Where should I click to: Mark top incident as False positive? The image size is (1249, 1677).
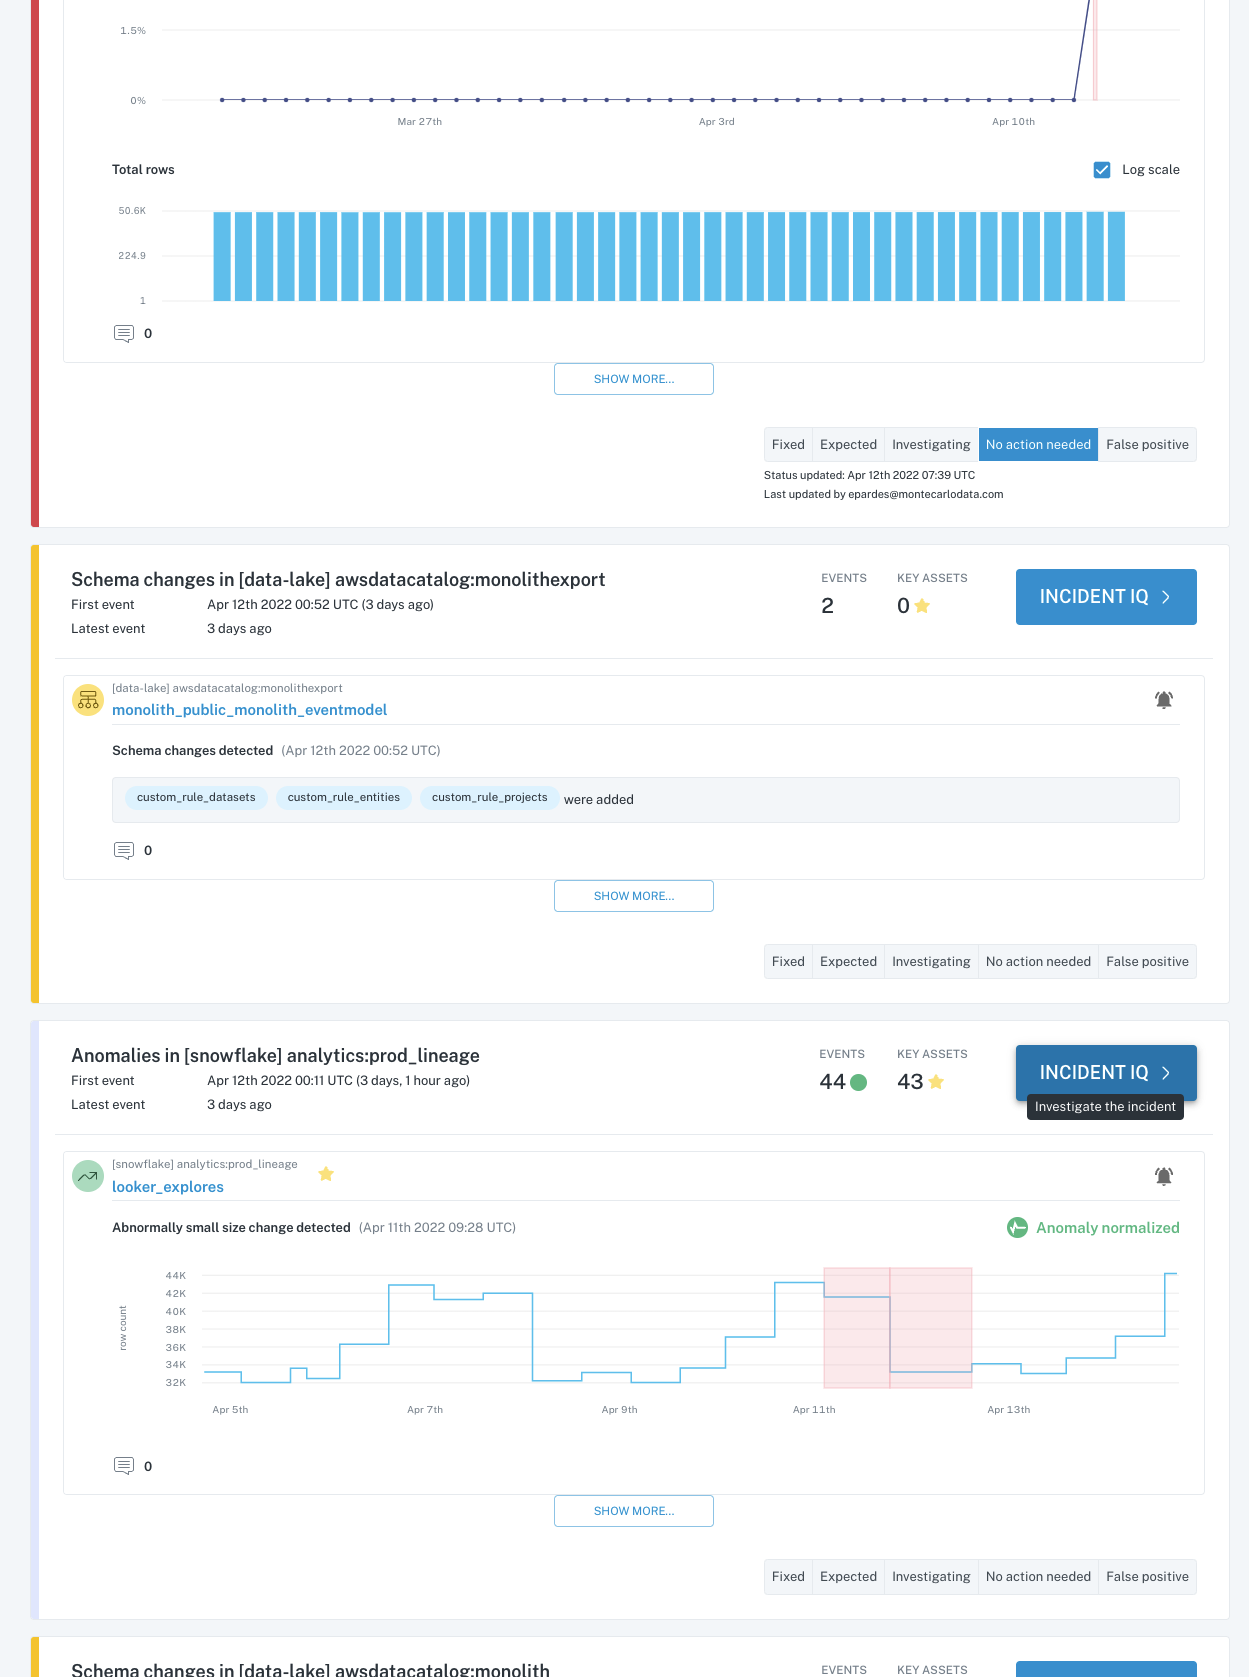click(1147, 445)
